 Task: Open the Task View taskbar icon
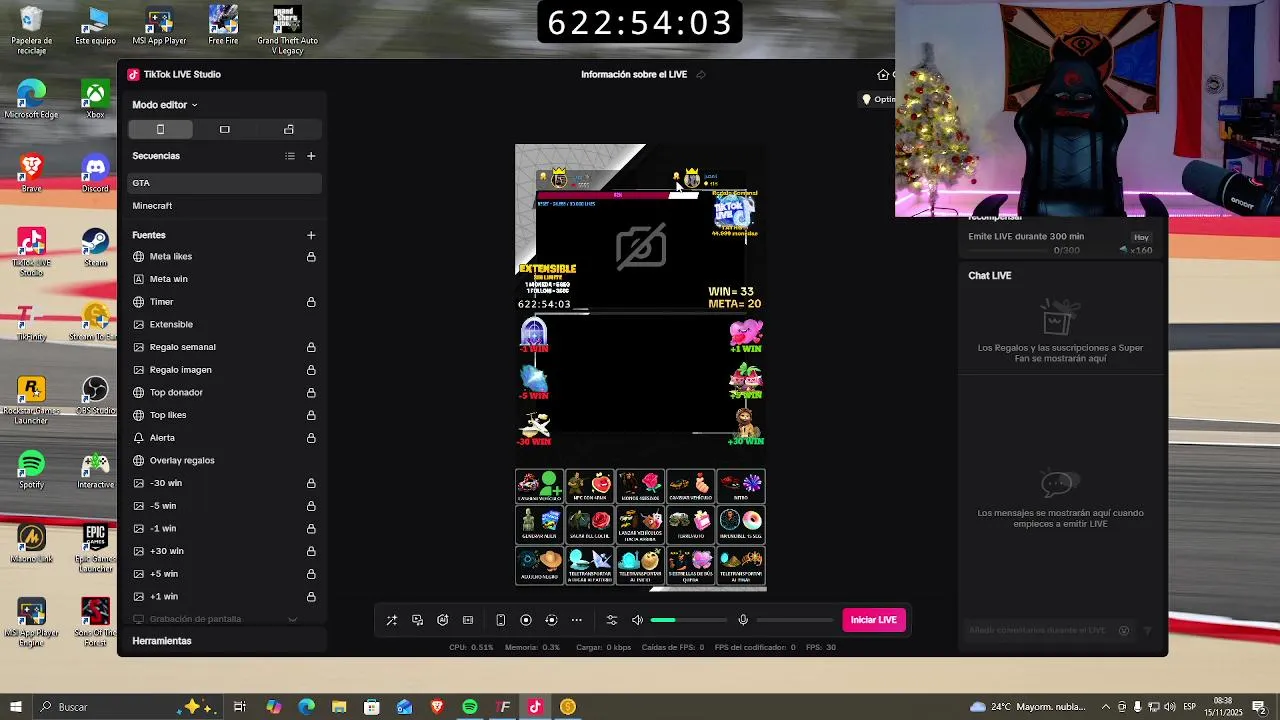[x=240, y=707]
